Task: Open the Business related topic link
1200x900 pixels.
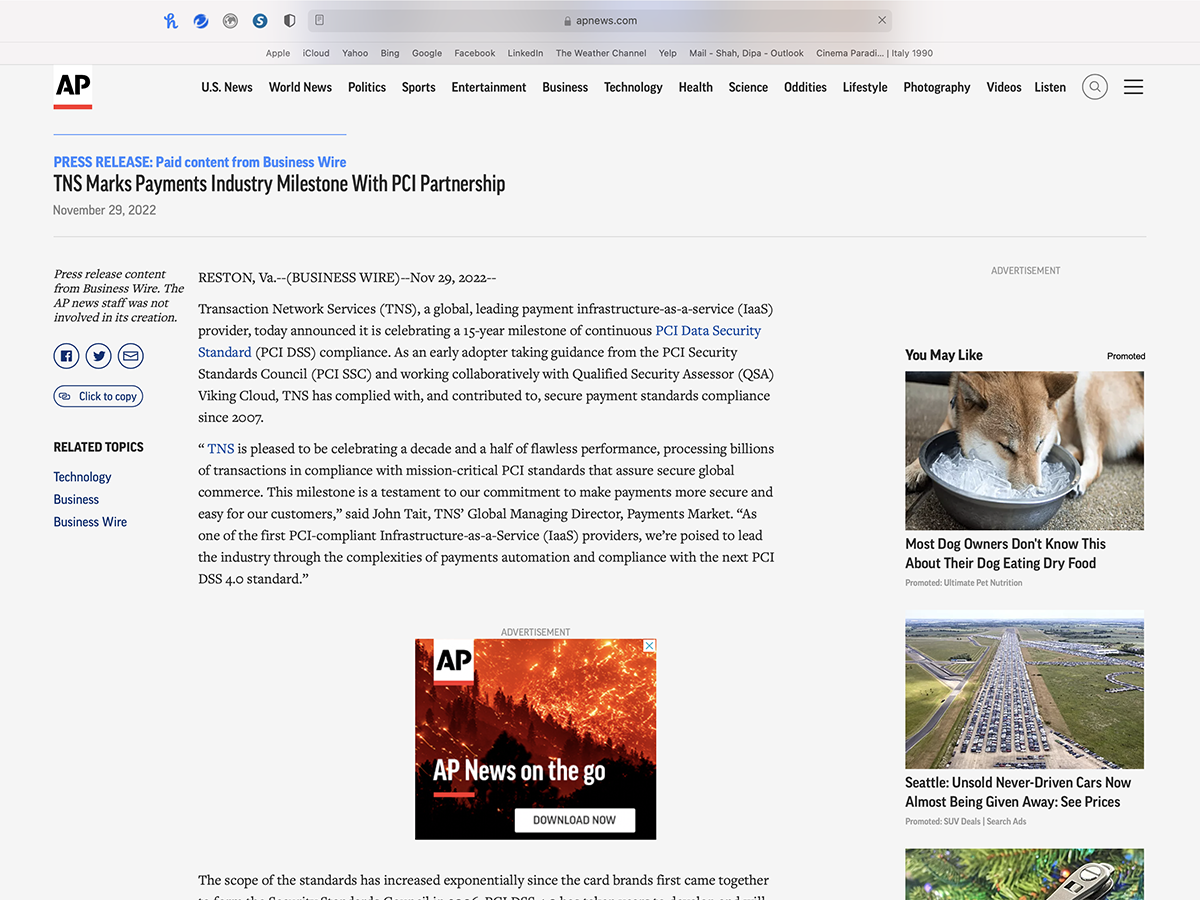Action: pyautogui.click(x=76, y=499)
